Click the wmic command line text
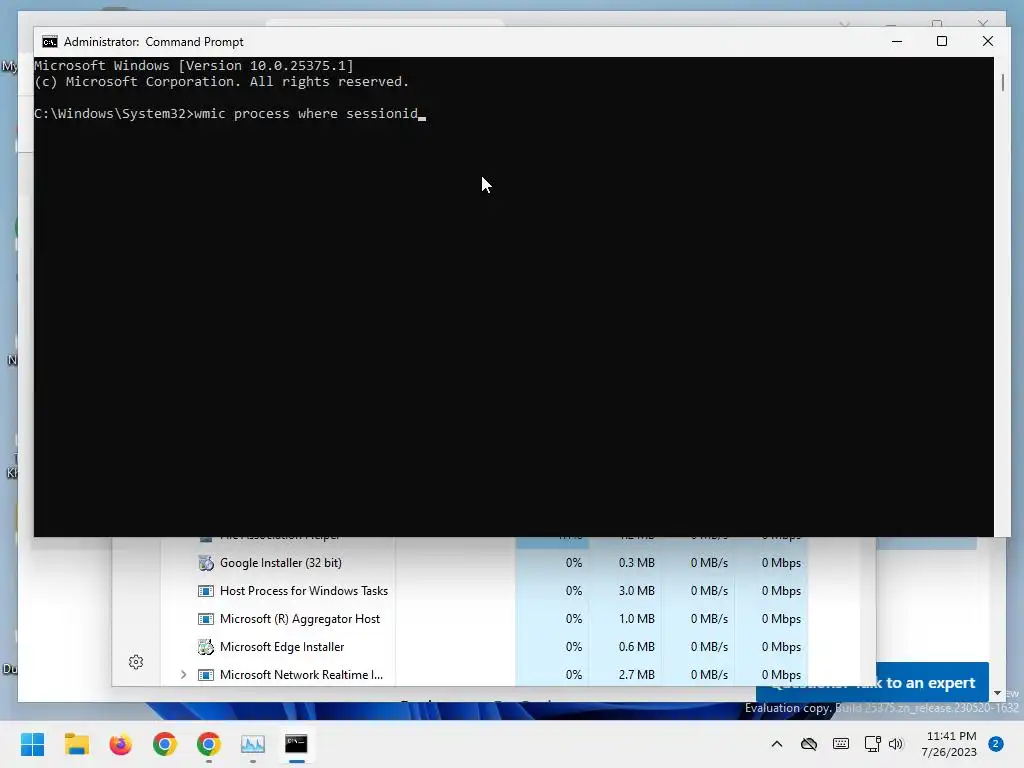The height and width of the screenshot is (768, 1024). 306,114
